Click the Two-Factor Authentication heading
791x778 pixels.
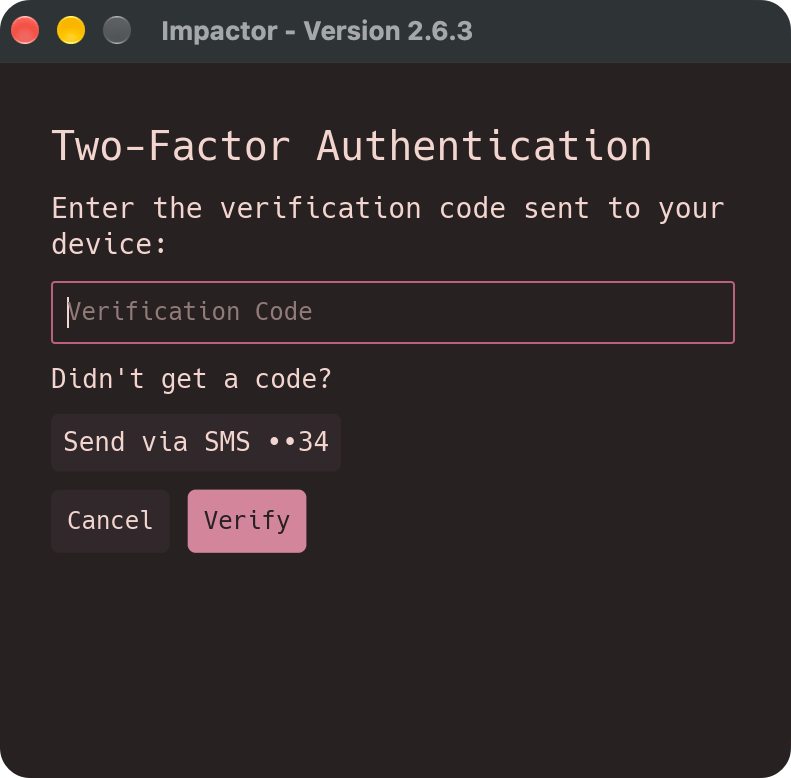(x=352, y=146)
